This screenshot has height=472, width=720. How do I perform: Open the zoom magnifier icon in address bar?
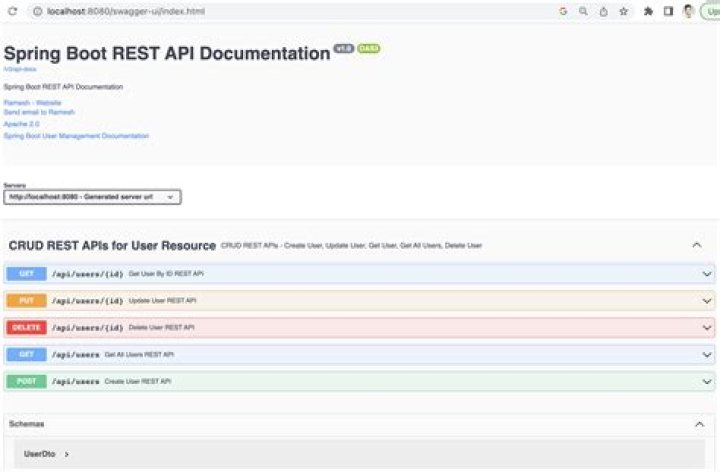(583, 11)
